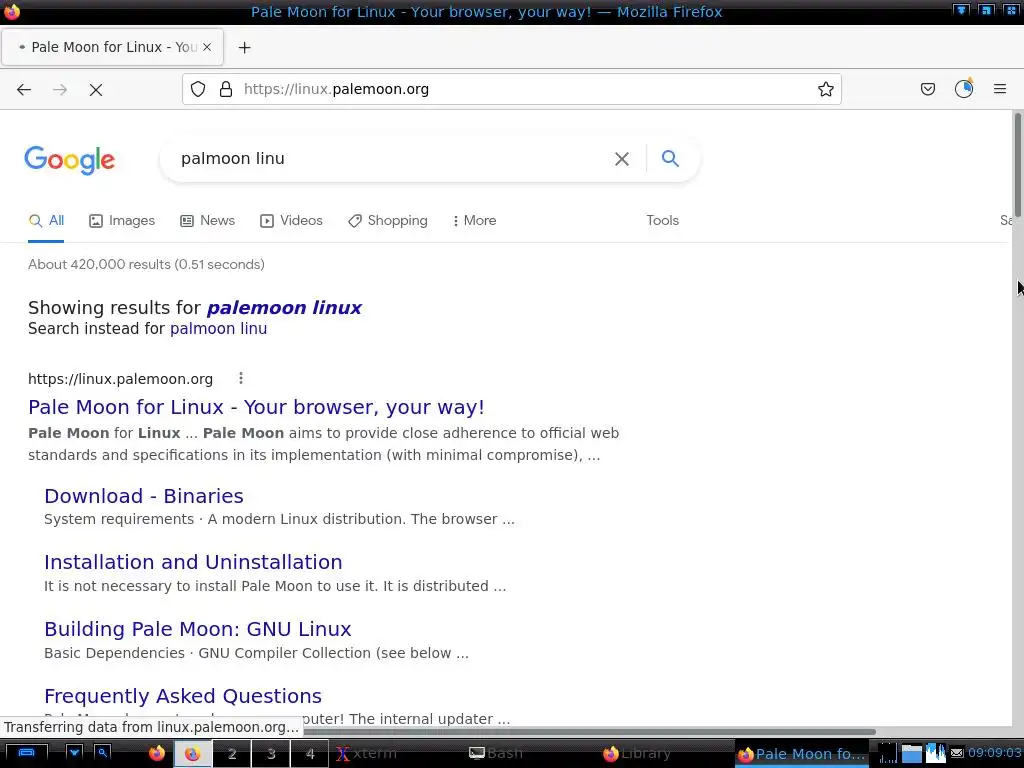Click the system clock showing 09:09:03
The height and width of the screenshot is (768, 1024).
point(995,753)
